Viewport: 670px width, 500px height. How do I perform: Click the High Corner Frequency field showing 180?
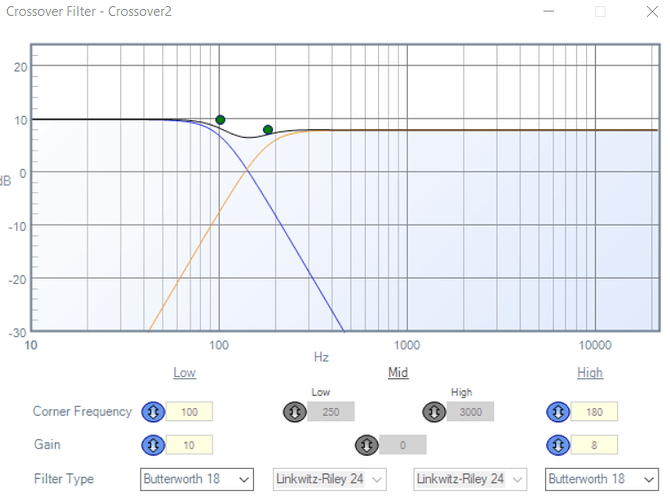(x=594, y=411)
